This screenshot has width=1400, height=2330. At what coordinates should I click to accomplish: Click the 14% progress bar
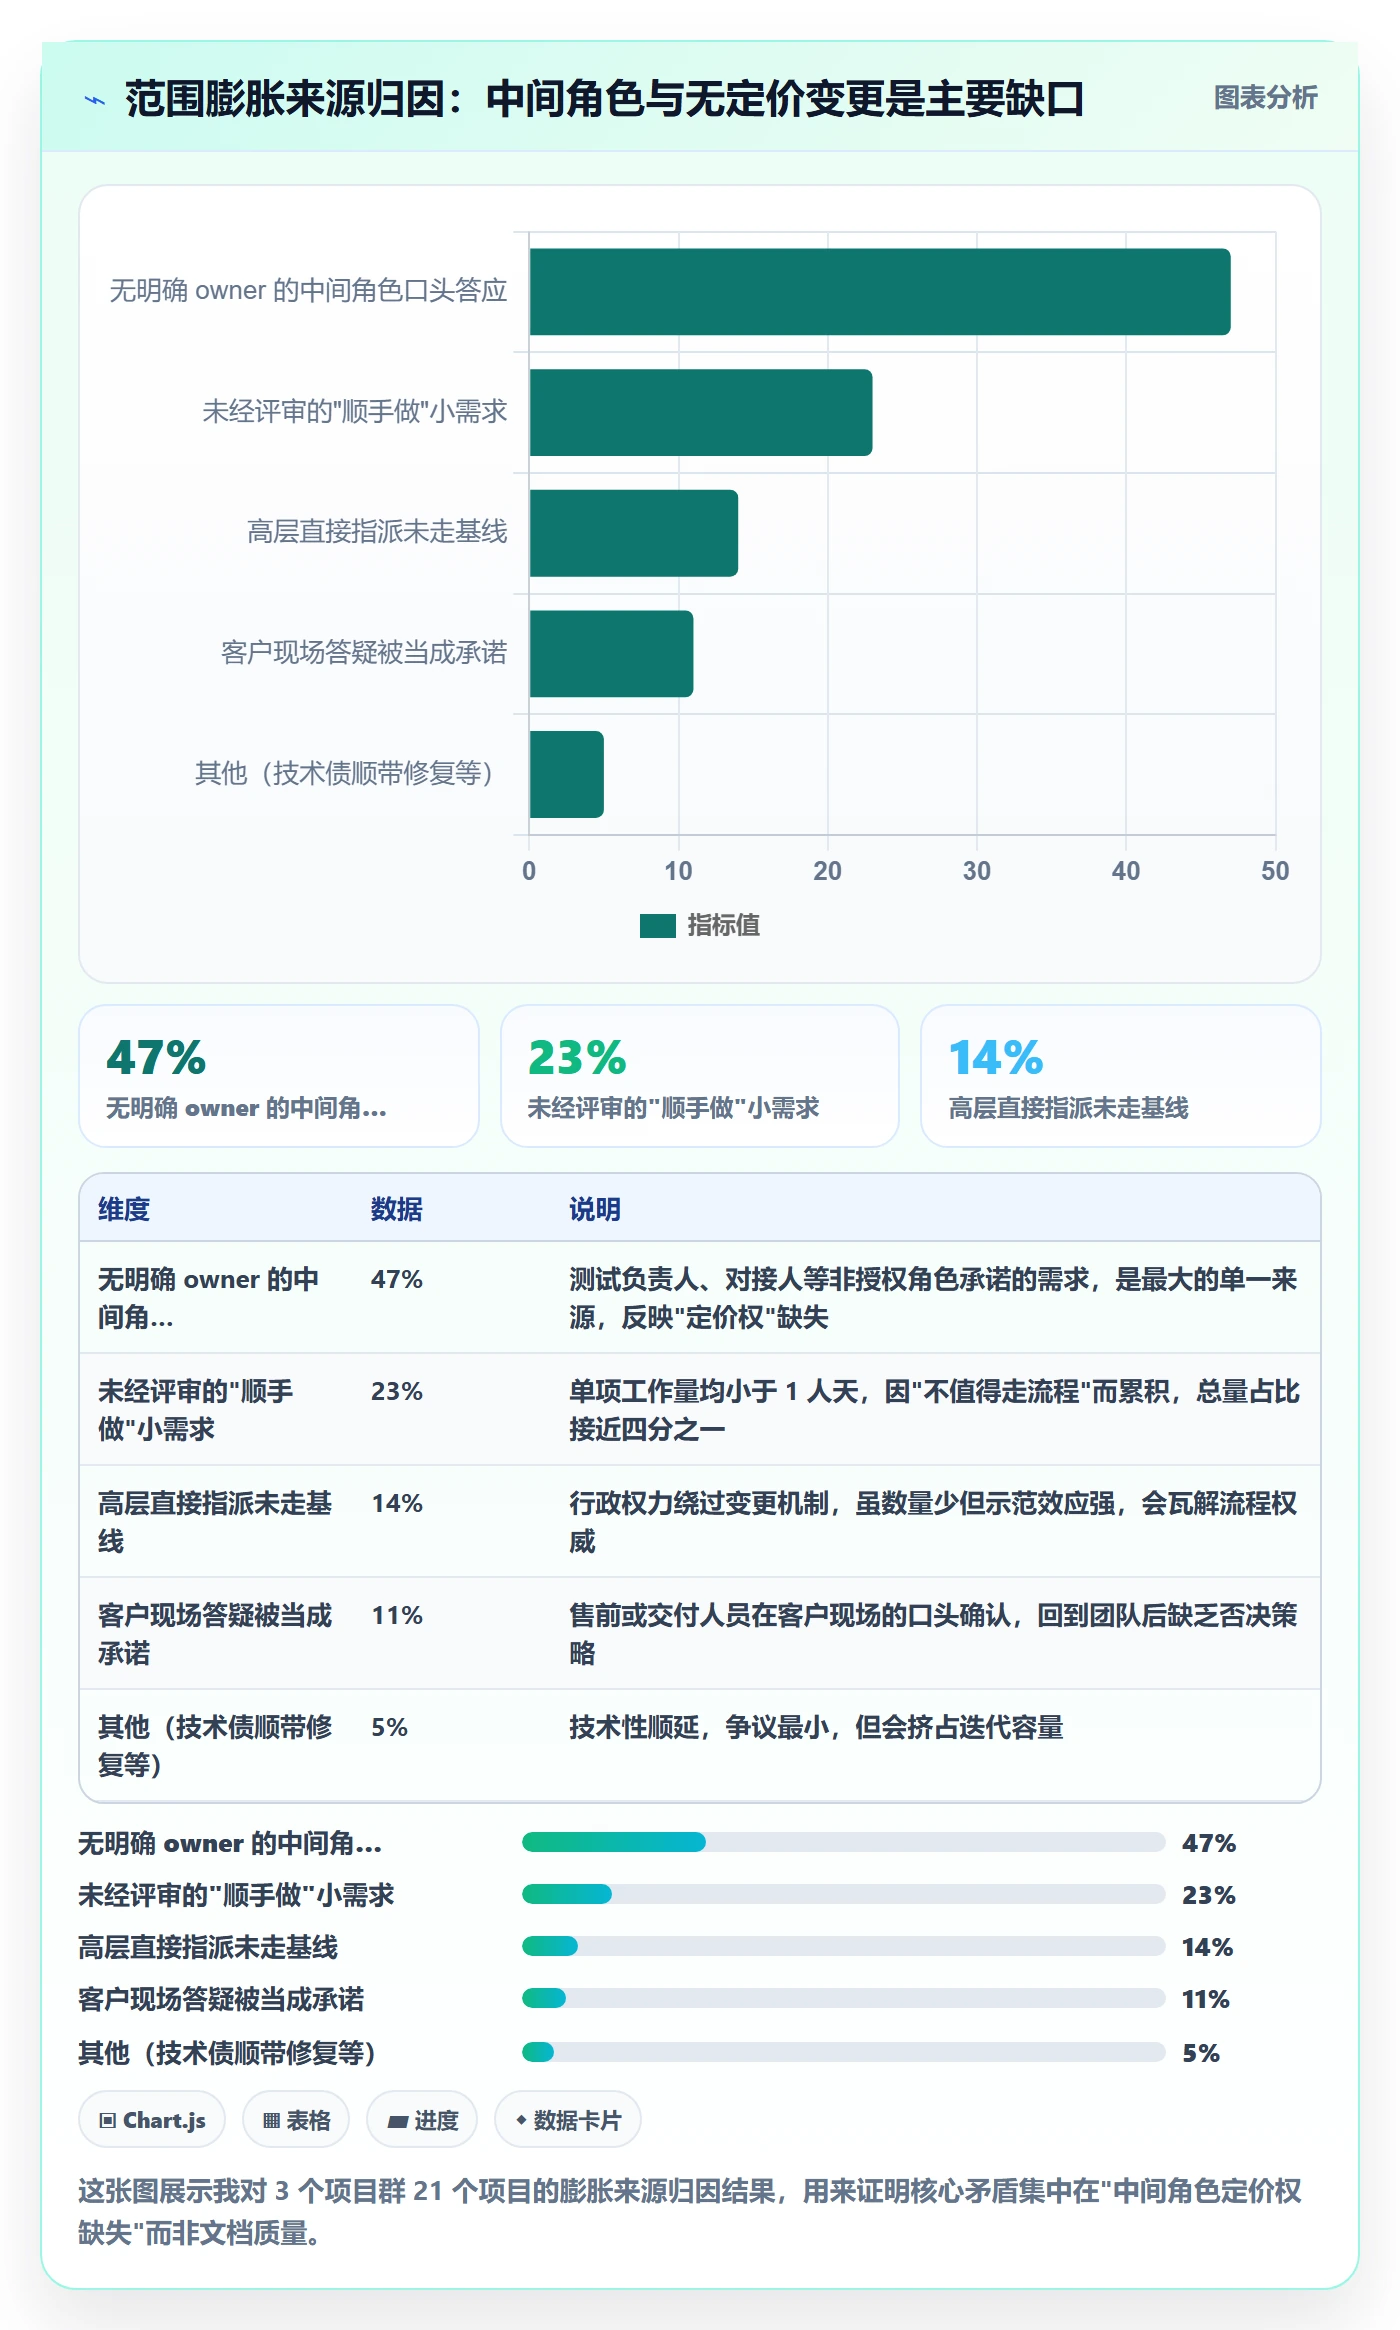(x=844, y=1946)
